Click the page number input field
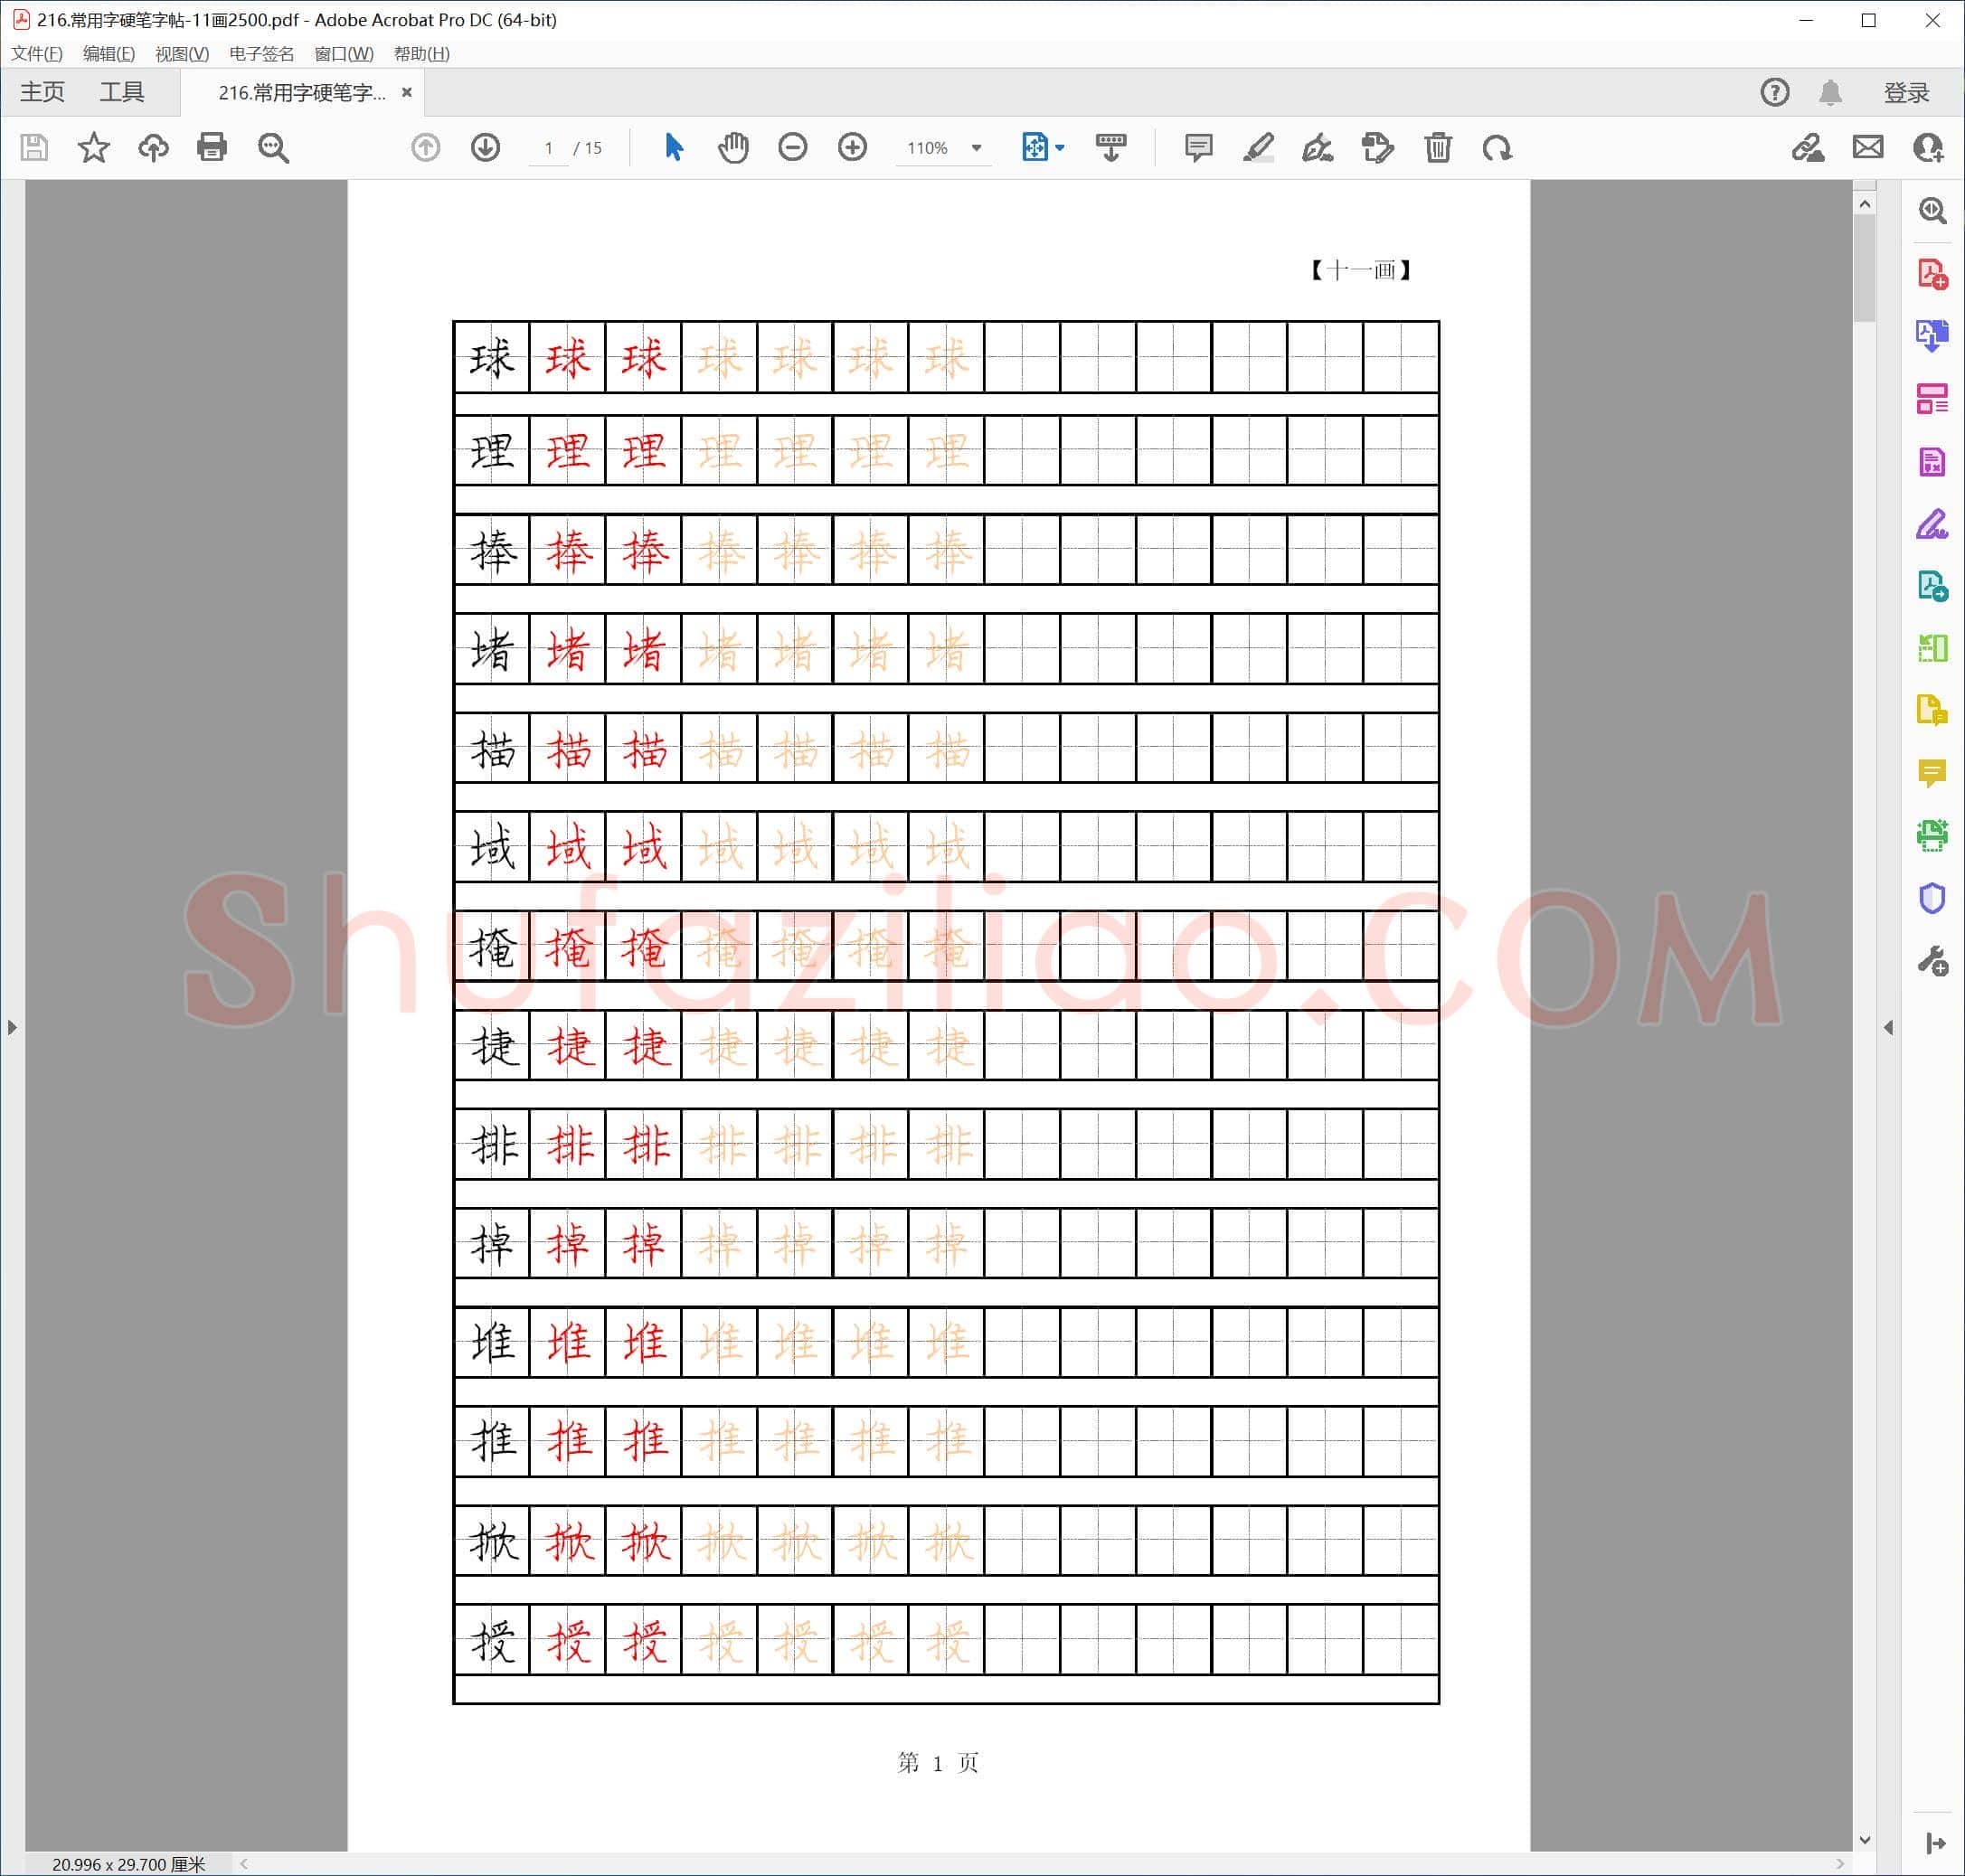1965x1876 pixels. point(548,148)
